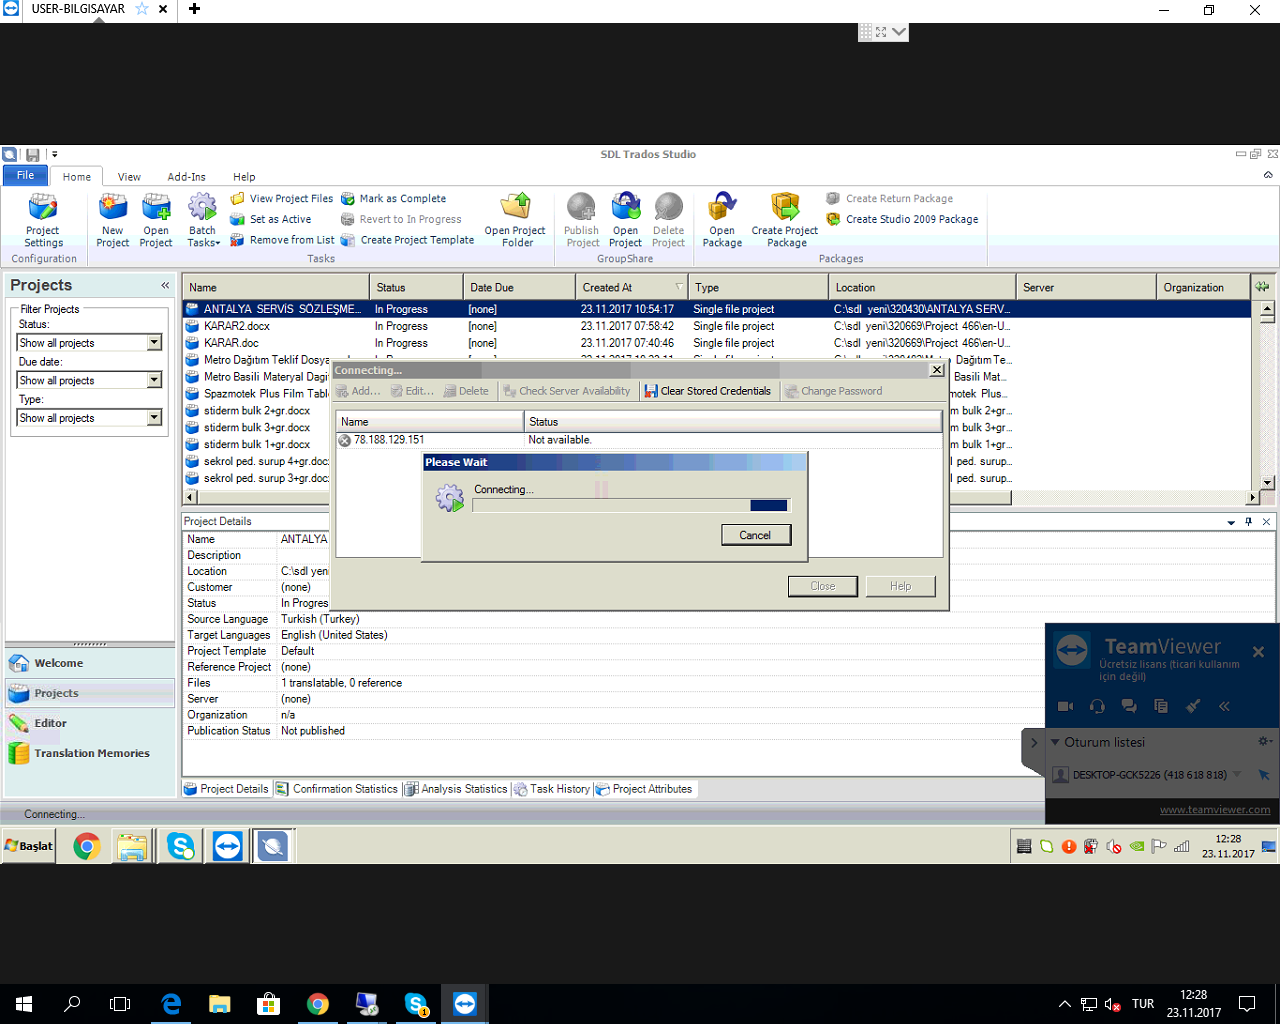Image resolution: width=1280 pixels, height=1024 pixels.
Task: Click Edit... in the server dialog toolbar
Action: pos(412,391)
